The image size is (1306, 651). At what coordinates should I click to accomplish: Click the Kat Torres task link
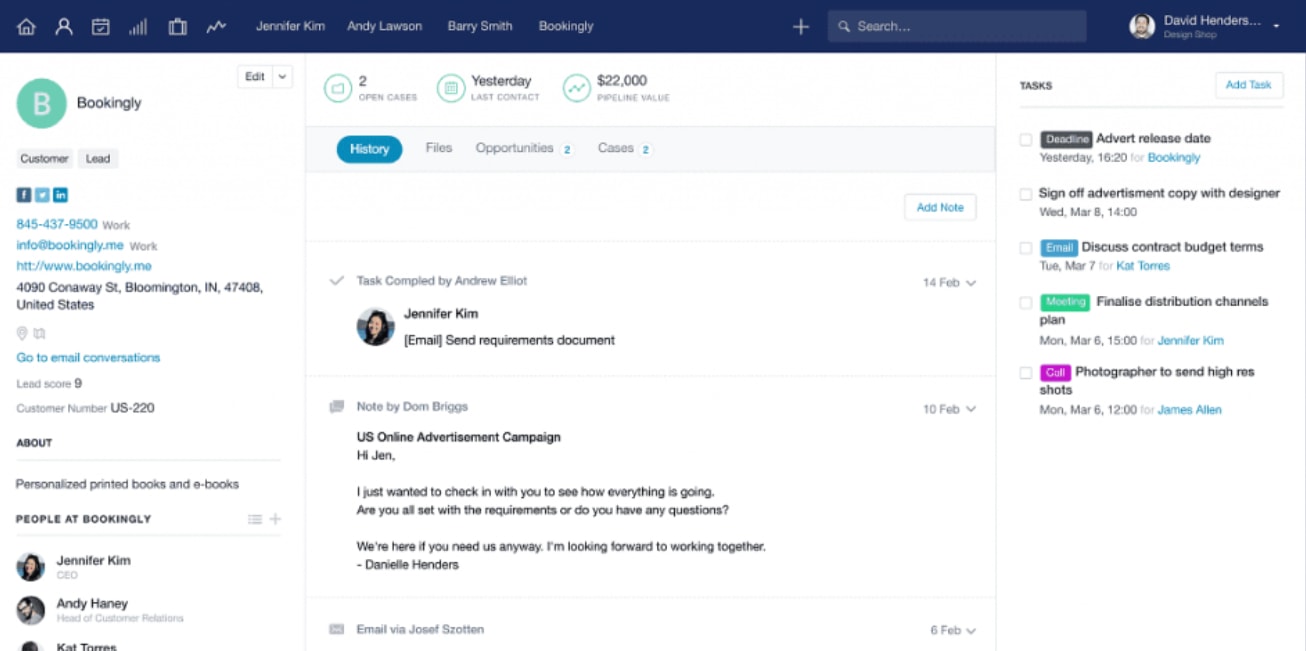1142,266
